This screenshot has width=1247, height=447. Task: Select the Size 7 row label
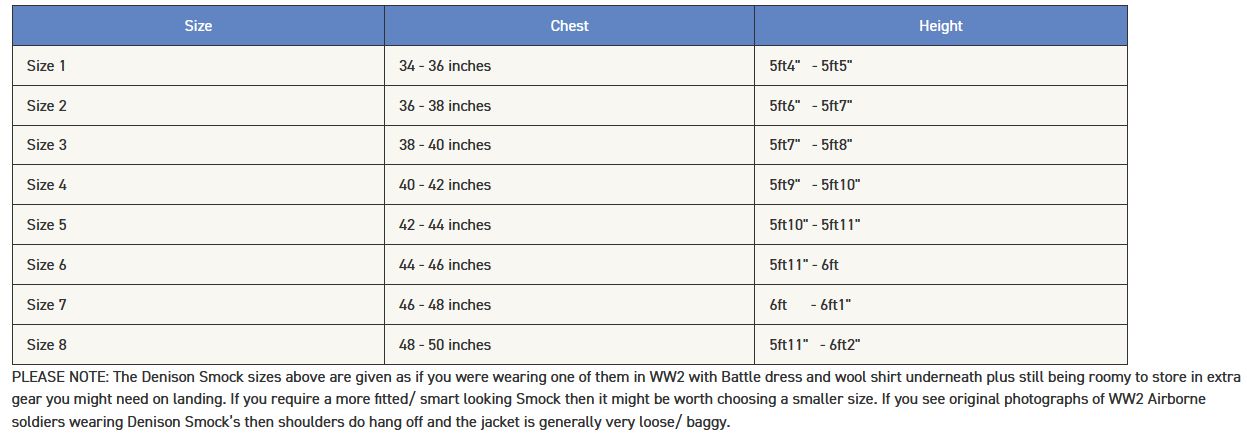[x=47, y=305]
